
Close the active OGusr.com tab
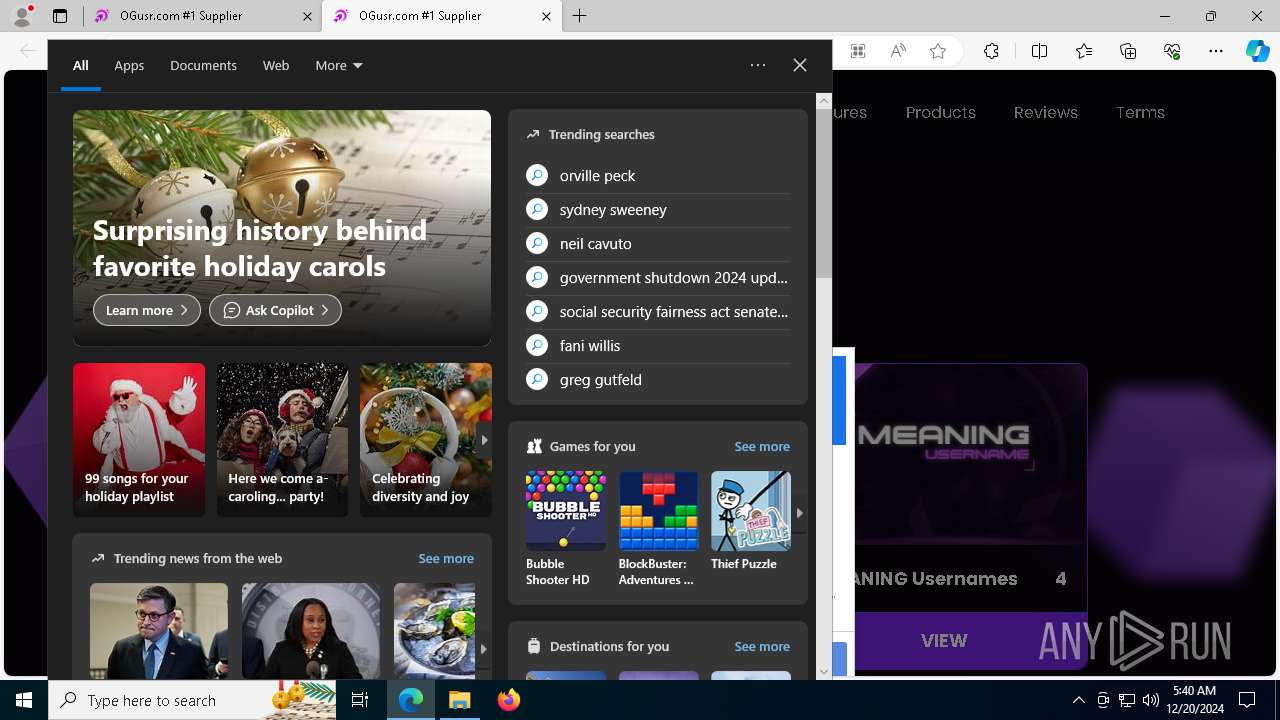[x=545, y=16]
